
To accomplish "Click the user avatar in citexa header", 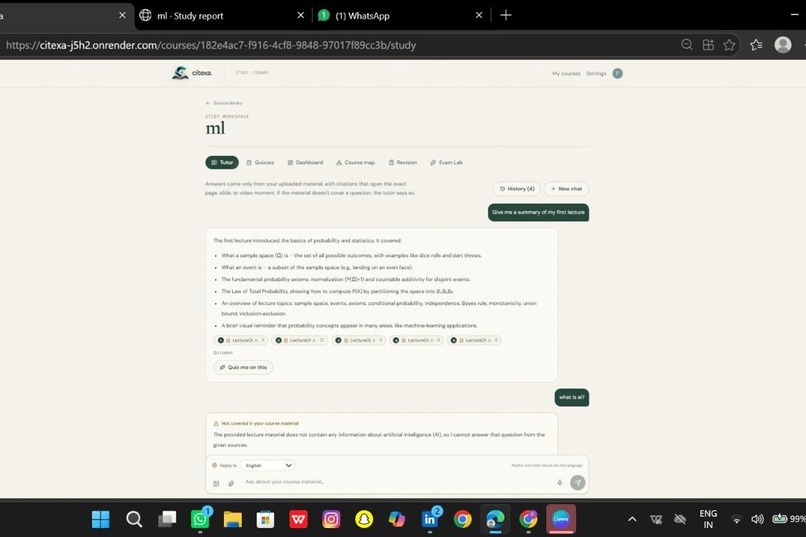I will pyautogui.click(x=617, y=73).
